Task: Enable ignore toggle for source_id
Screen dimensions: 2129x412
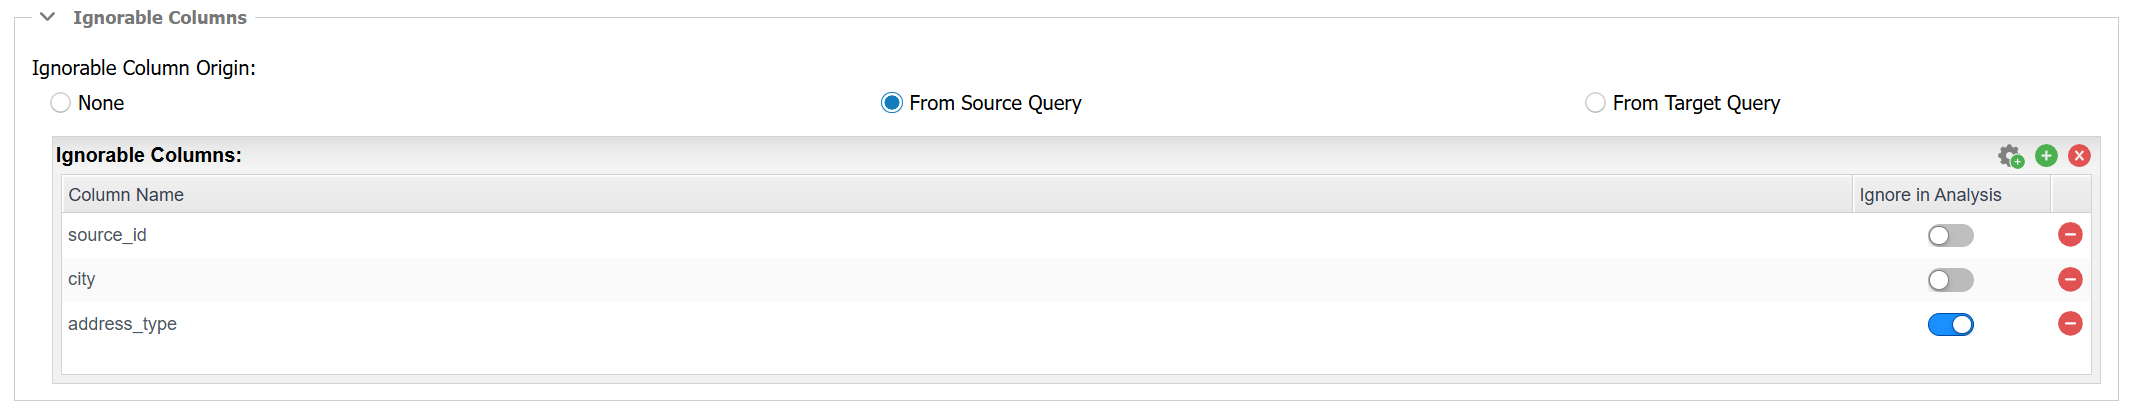Action: [x=1950, y=235]
